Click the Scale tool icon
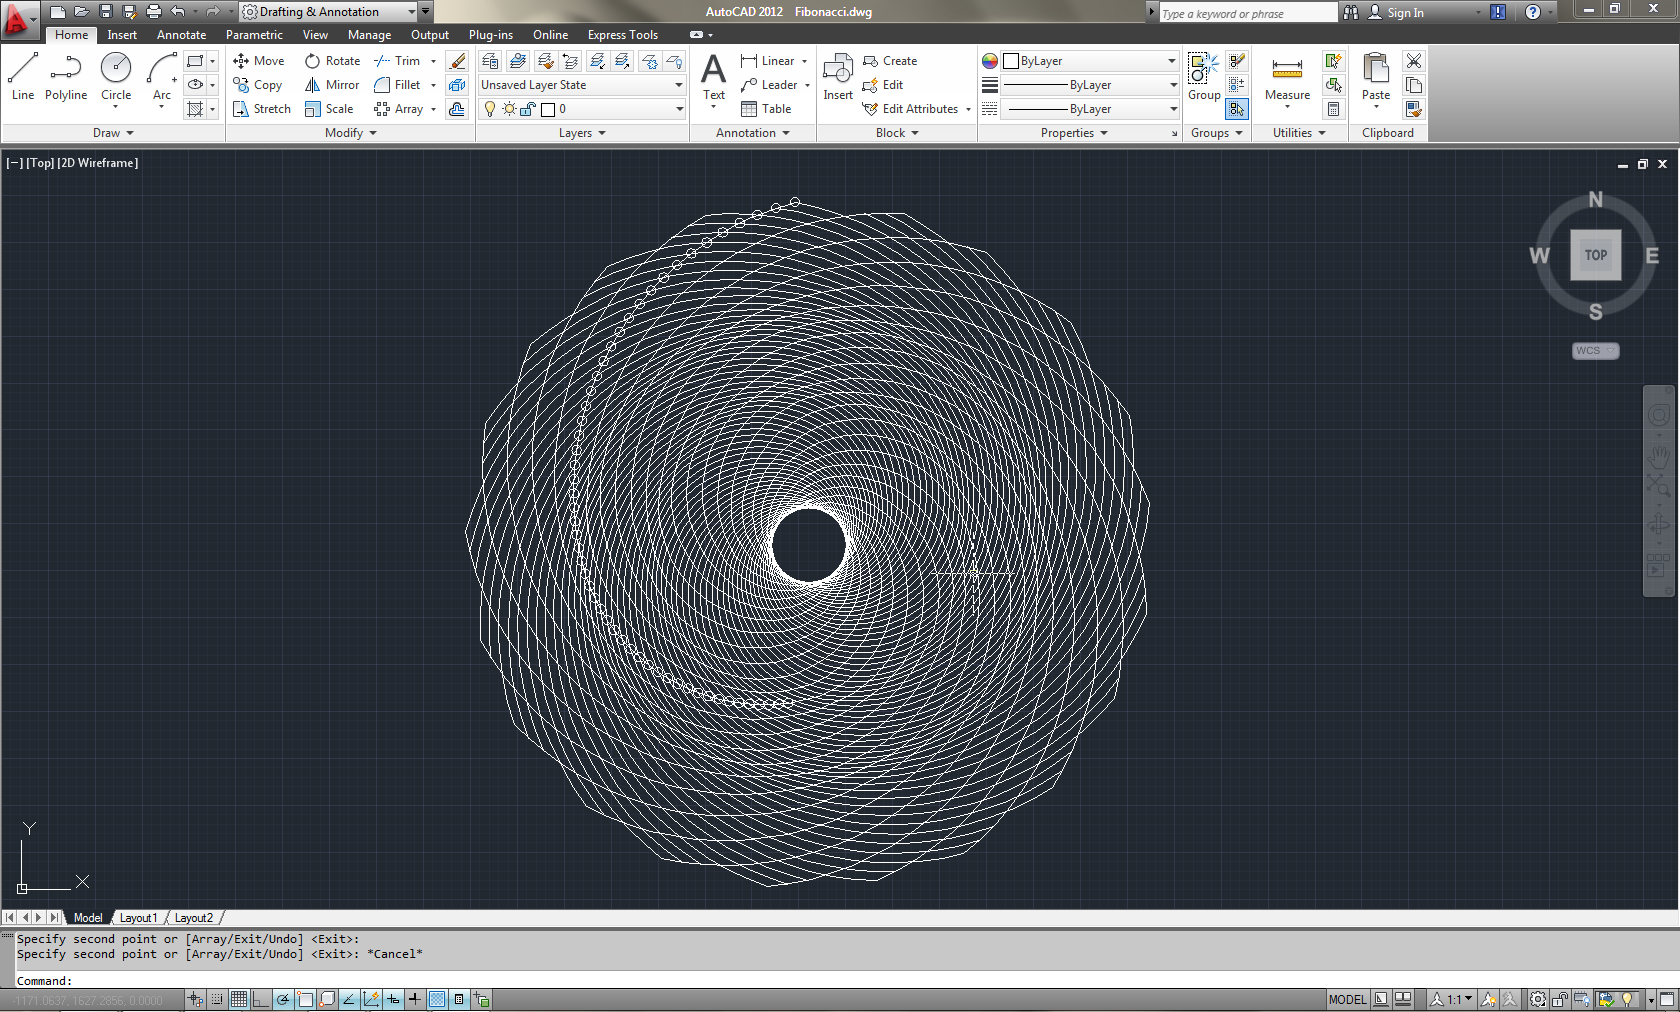The width and height of the screenshot is (1680, 1012). click(313, 109)
